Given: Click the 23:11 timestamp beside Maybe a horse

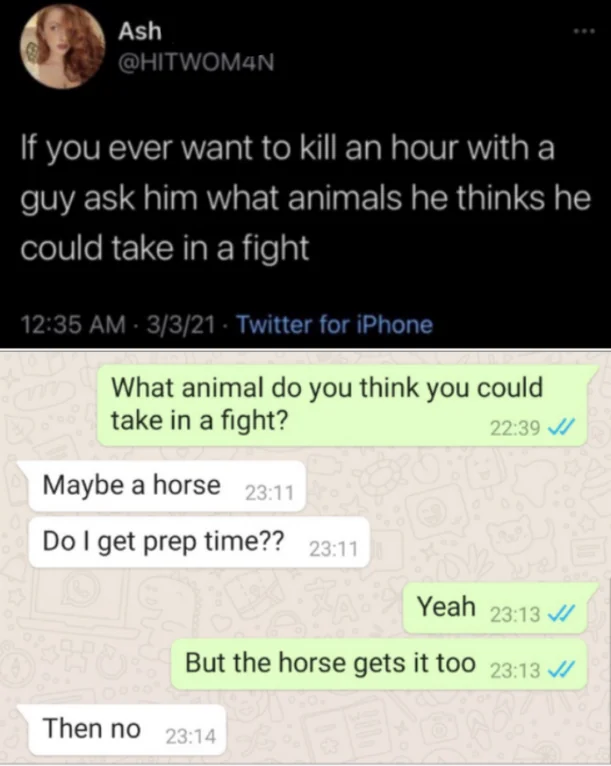Looking at the screenshot, I should click(270, 492).
